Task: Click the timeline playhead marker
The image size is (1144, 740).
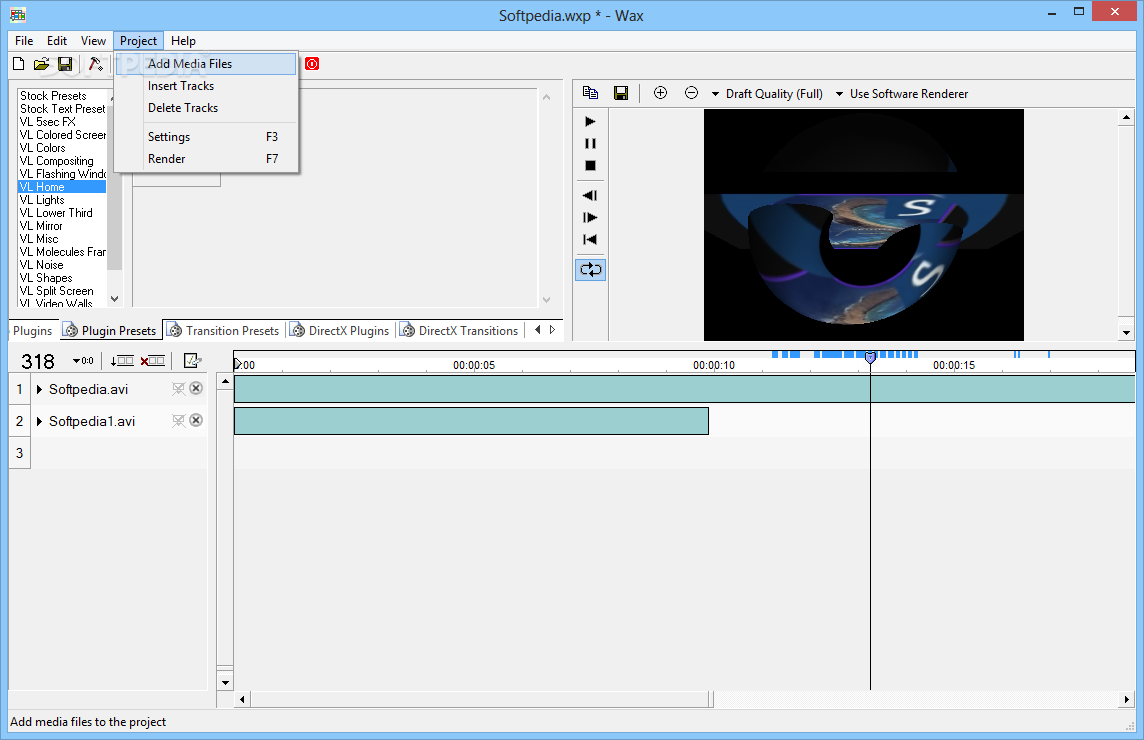Action: click(x=870, y=358)
